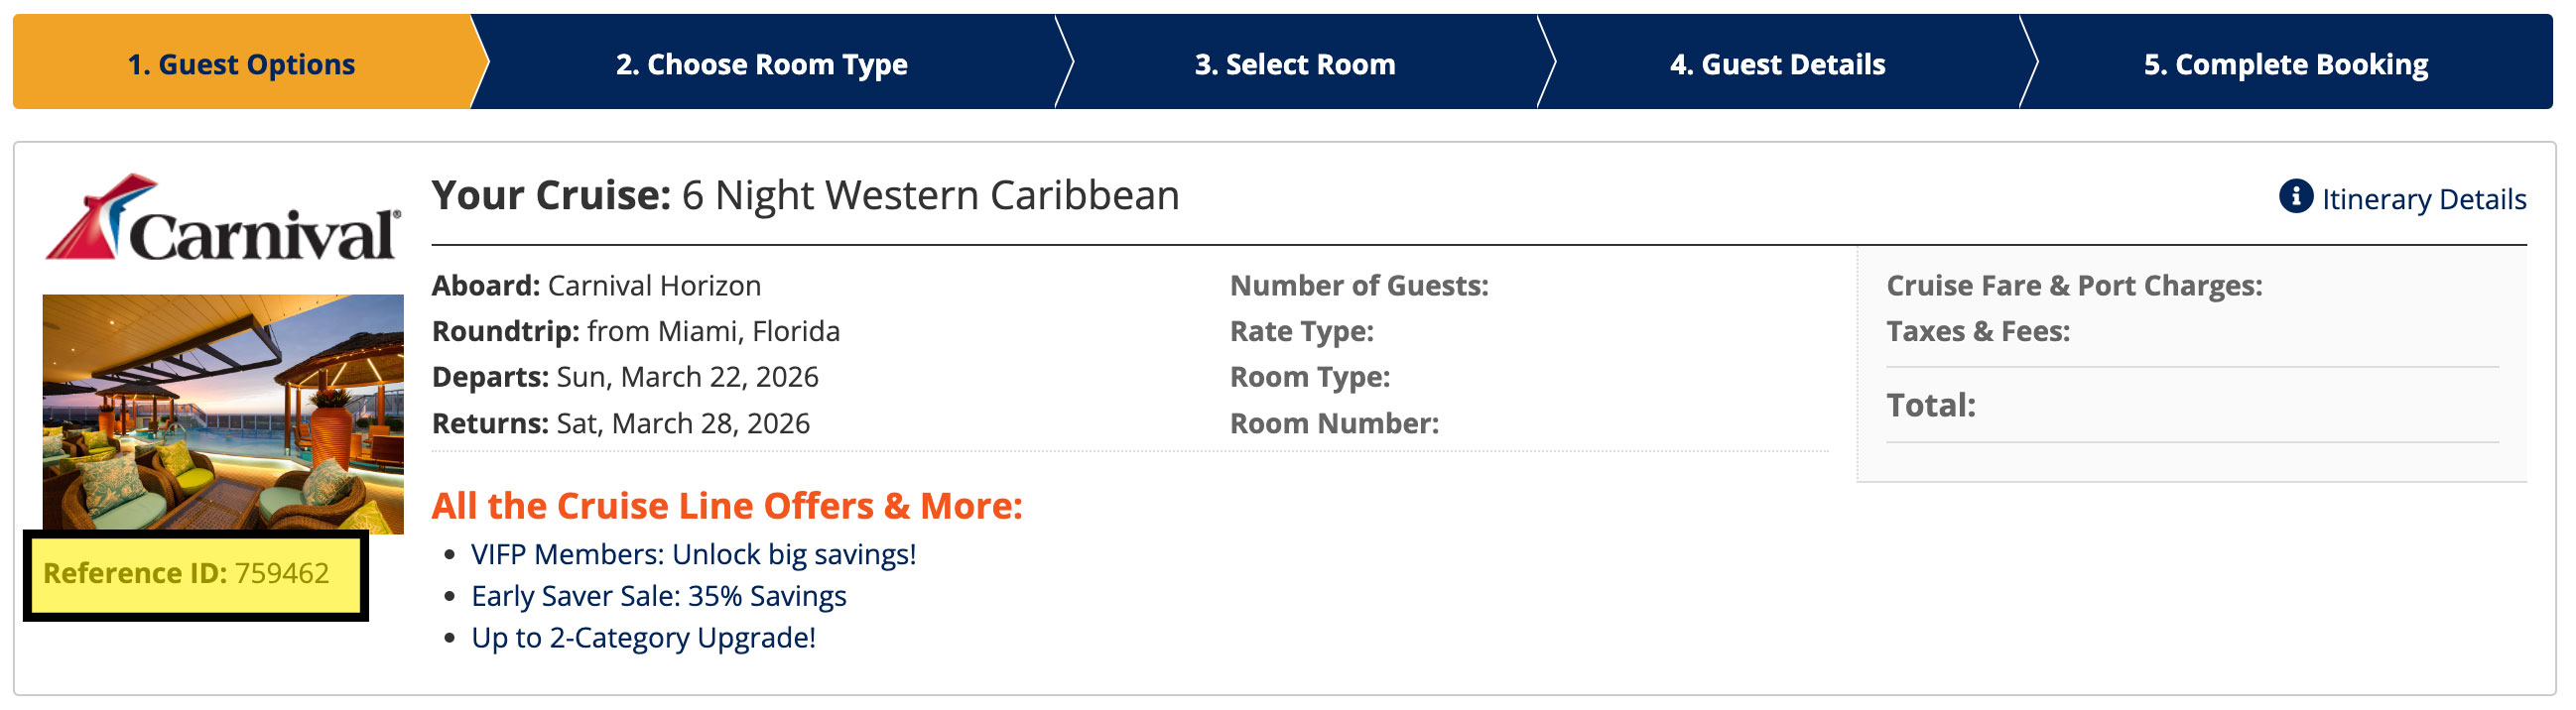Go to the Guest Options step
Image resolution: width=2576 pixels, height=710 pixels.
click(241, 64)
